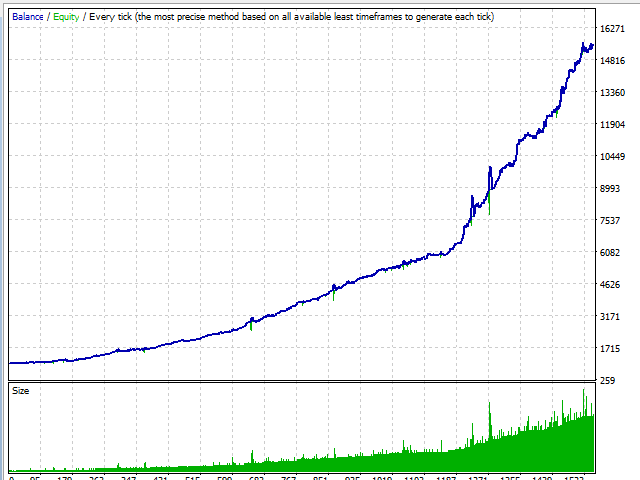Click the 16271 value on the vertical axis
640x480 pixels.
pos(612,29)
